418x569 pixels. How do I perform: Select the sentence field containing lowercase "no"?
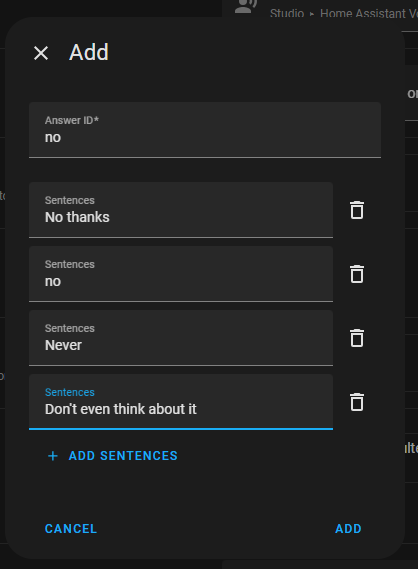click(181, 274)
